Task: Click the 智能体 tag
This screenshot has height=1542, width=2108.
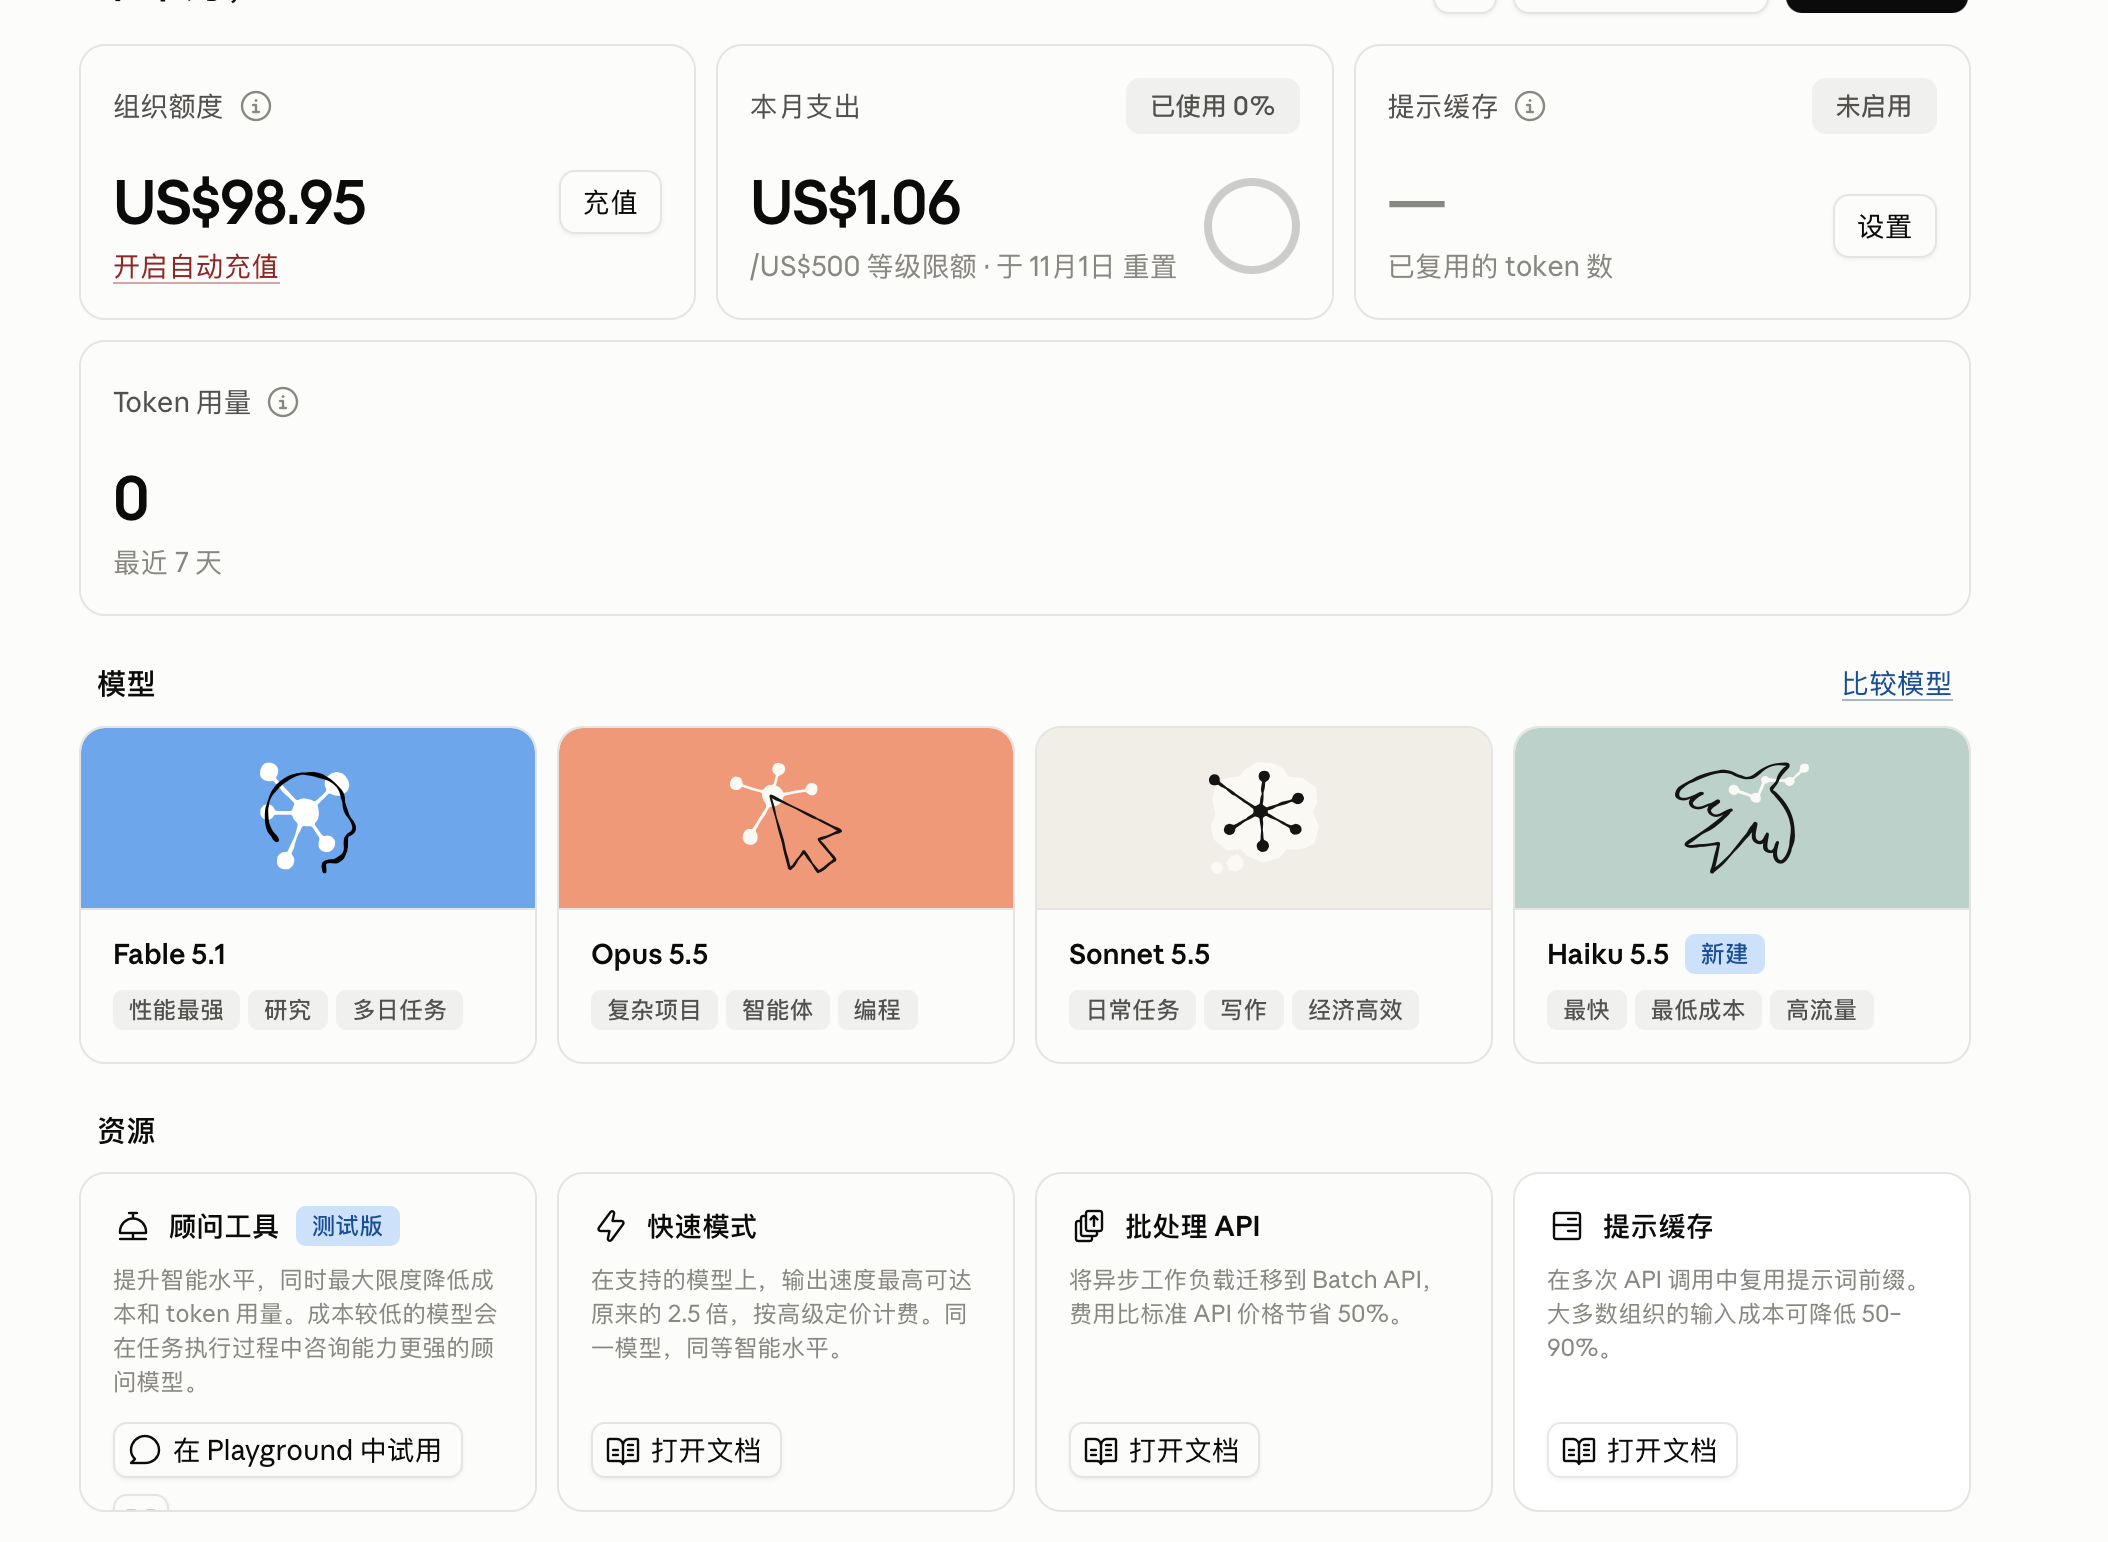Action: click(777, 1010)
